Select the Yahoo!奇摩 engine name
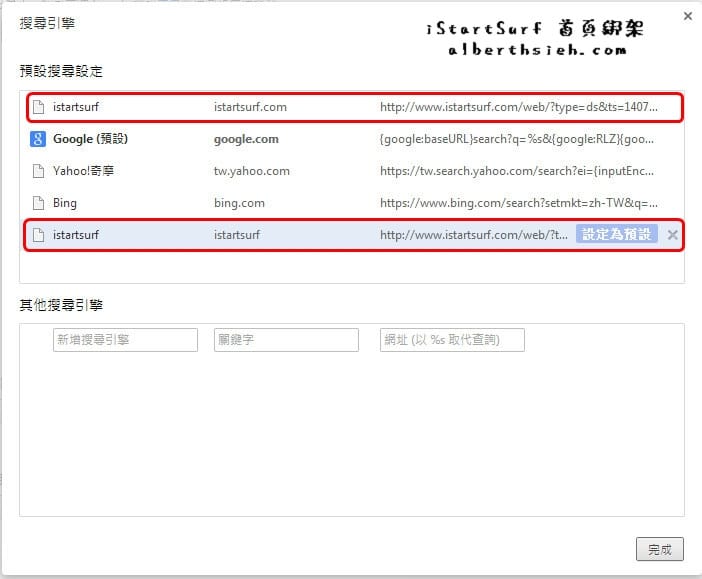Viewport: 702px width, 579px height. [x=83, y=171]
